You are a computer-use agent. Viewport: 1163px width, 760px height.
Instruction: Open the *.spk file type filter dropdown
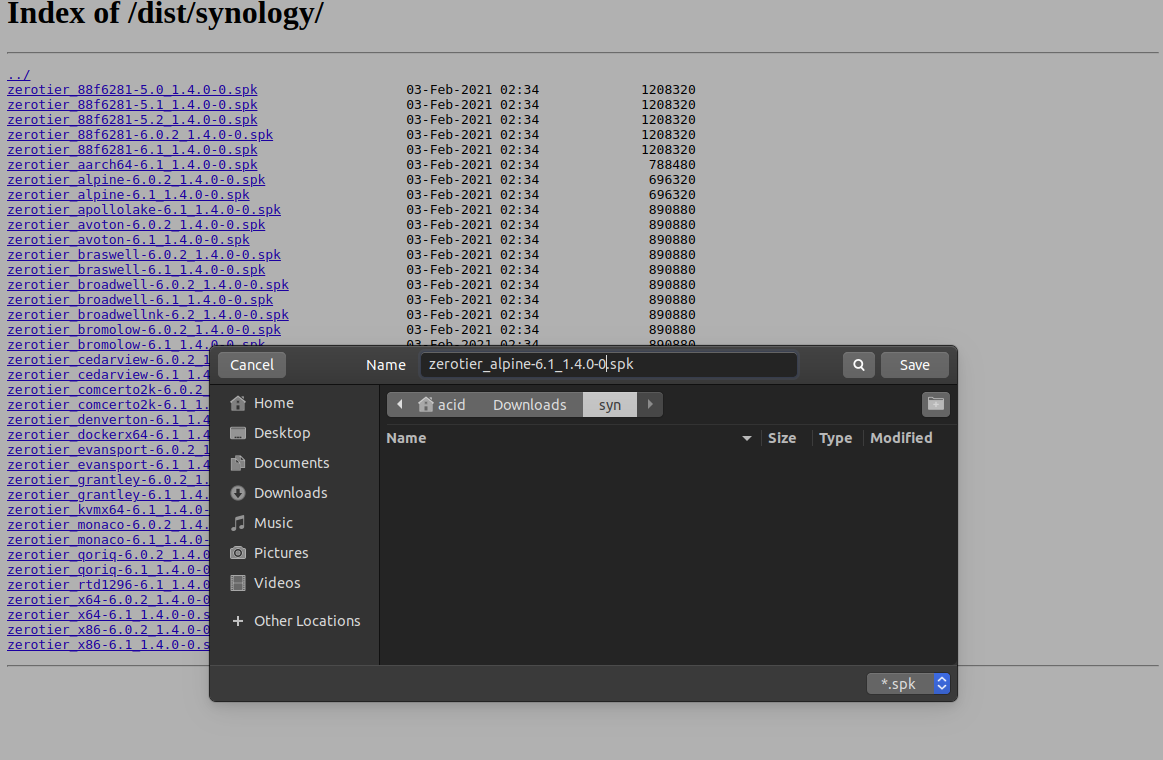click(908, 684)
